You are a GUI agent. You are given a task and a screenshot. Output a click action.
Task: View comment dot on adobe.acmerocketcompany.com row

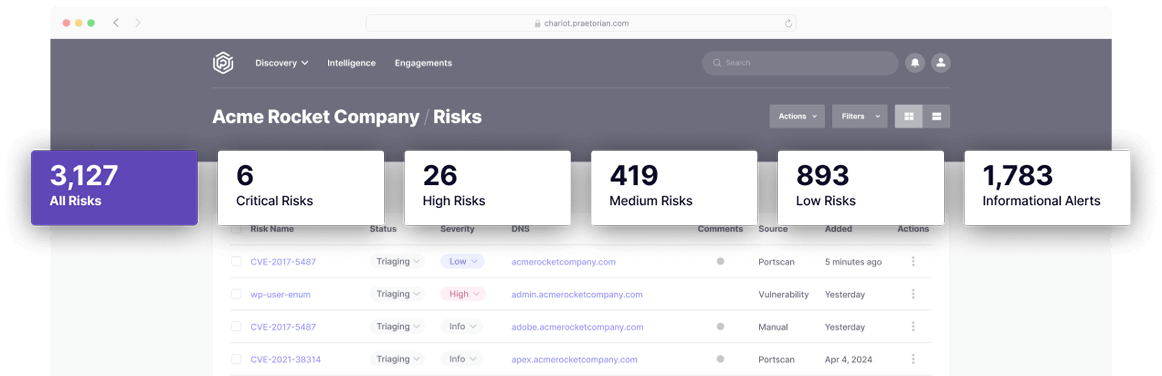coord(720,326)
